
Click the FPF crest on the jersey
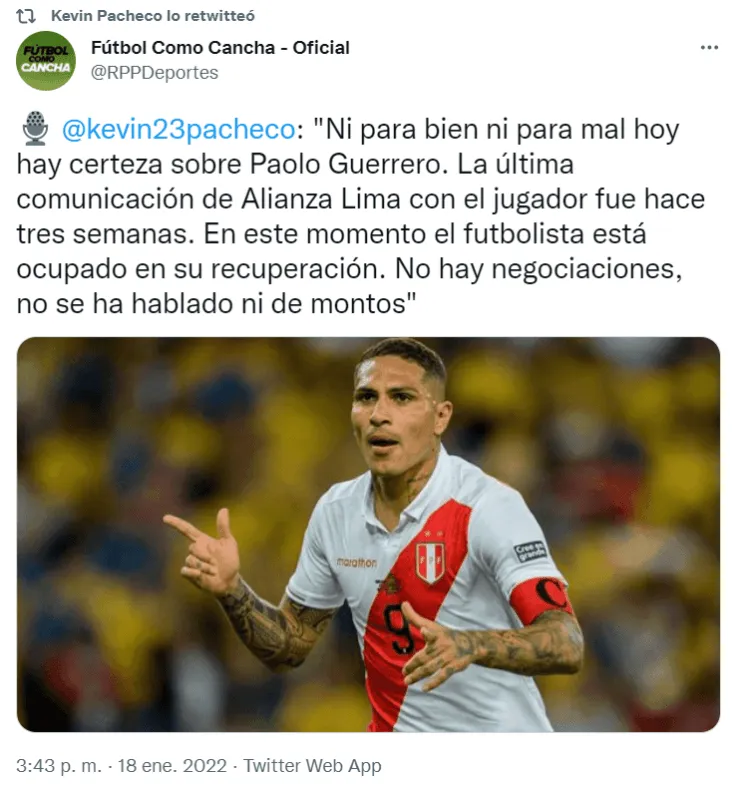click(431, 561)
